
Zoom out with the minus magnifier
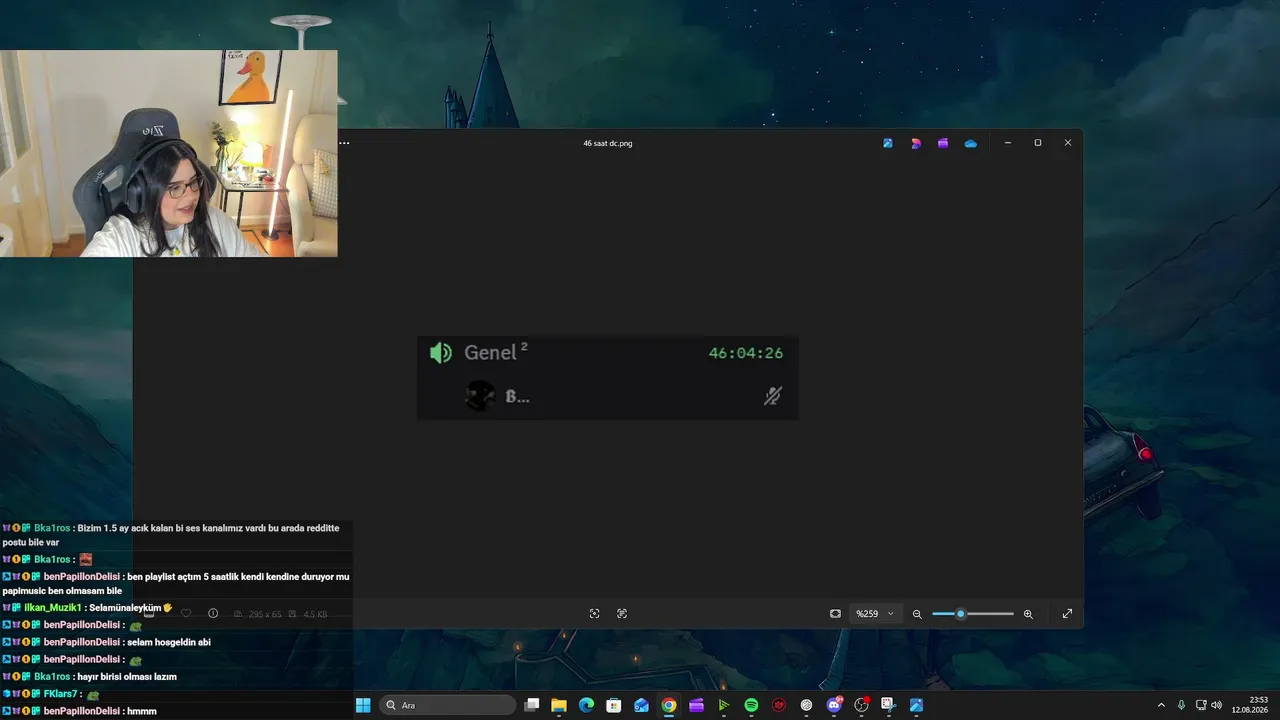pyautogui.click(x=917, y=613)
